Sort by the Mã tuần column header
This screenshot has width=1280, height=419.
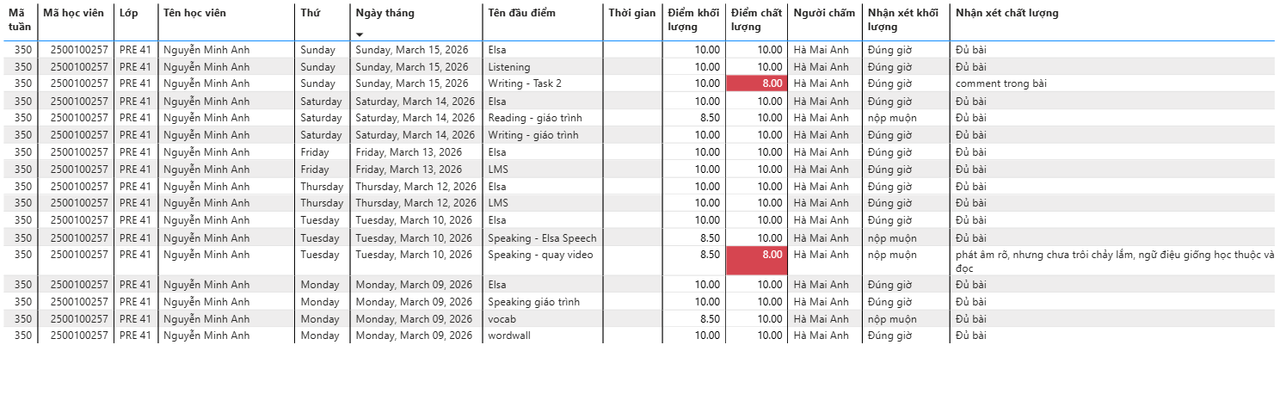20,20
